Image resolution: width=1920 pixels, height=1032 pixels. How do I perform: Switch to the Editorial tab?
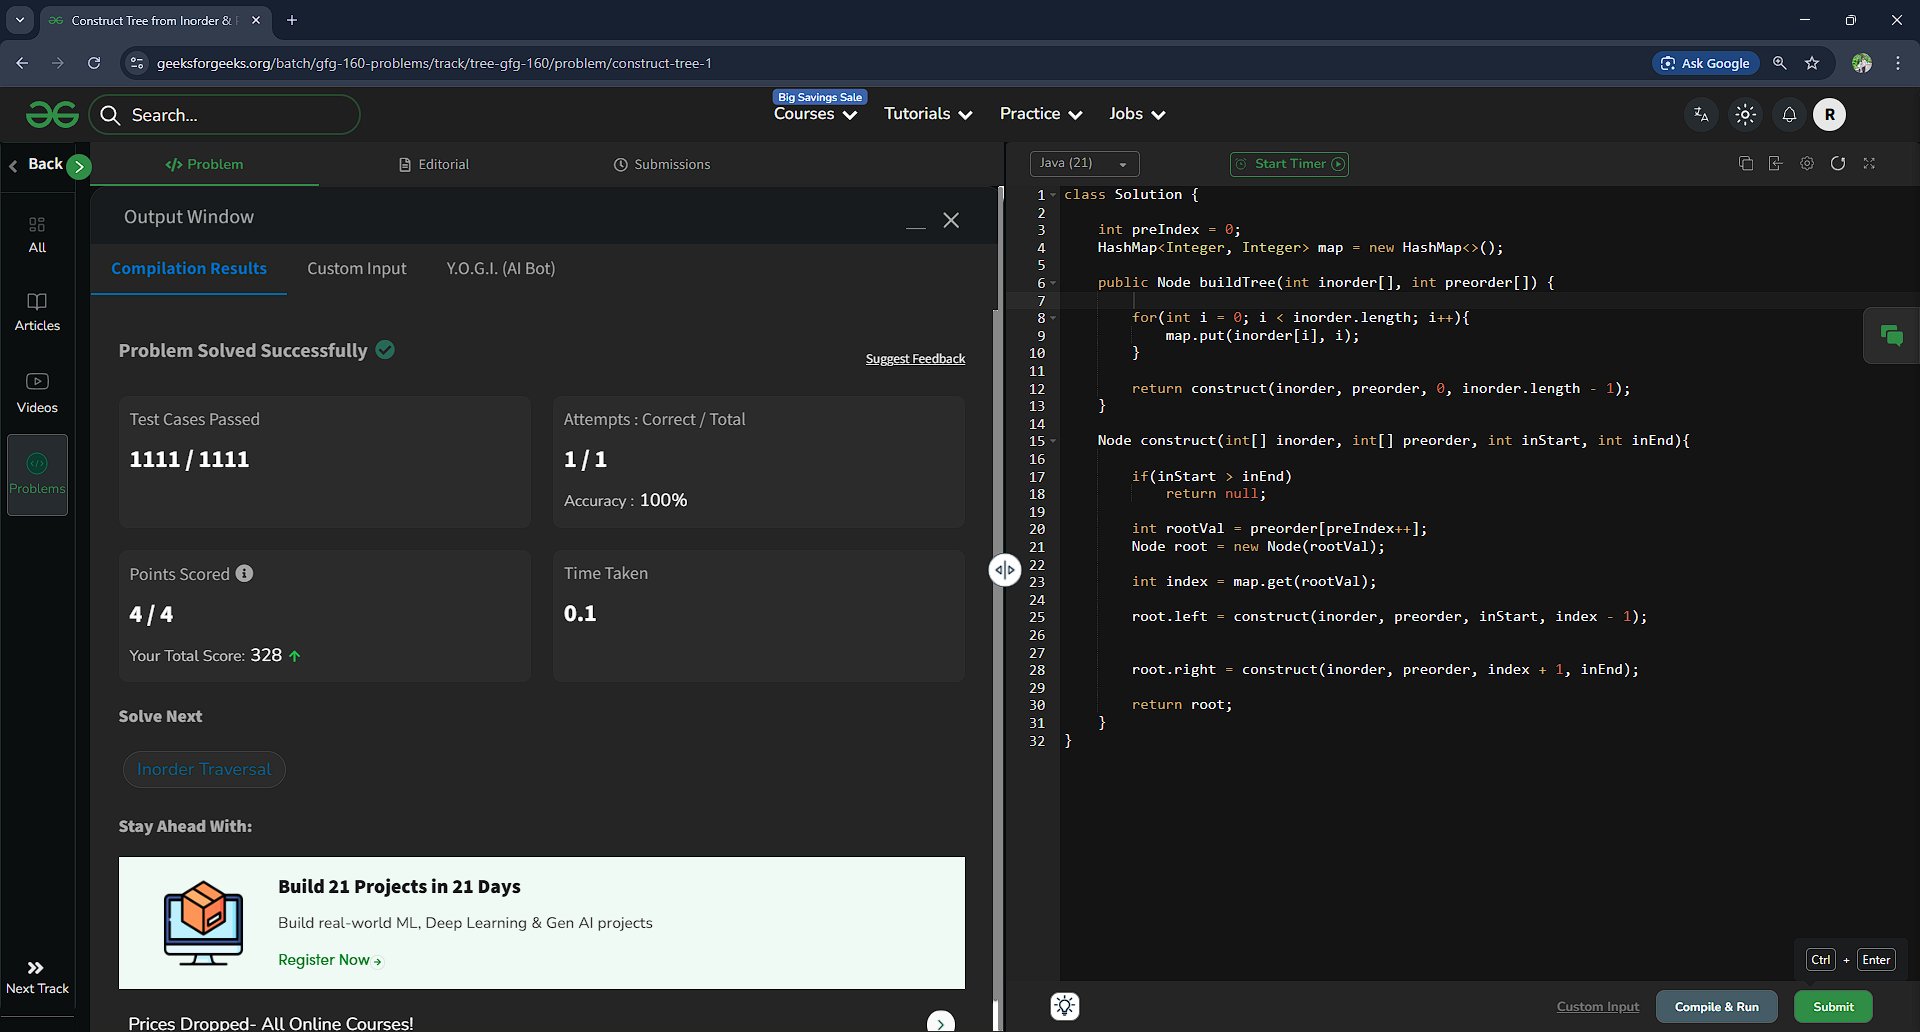click(434, 165)
